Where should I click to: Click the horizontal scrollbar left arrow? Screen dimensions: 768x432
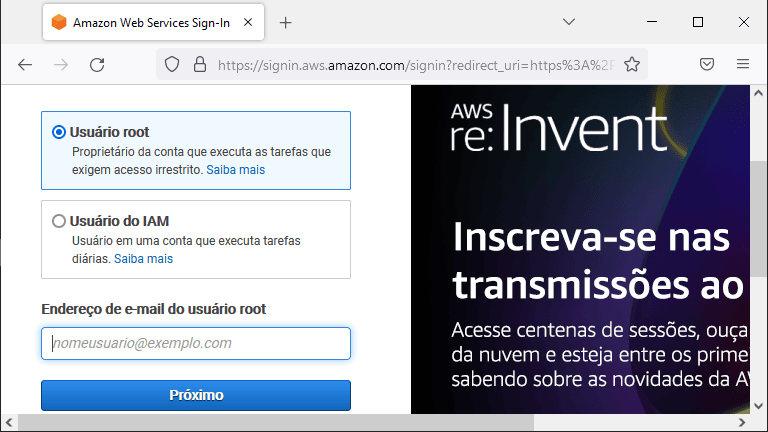(x=9, y=422)
